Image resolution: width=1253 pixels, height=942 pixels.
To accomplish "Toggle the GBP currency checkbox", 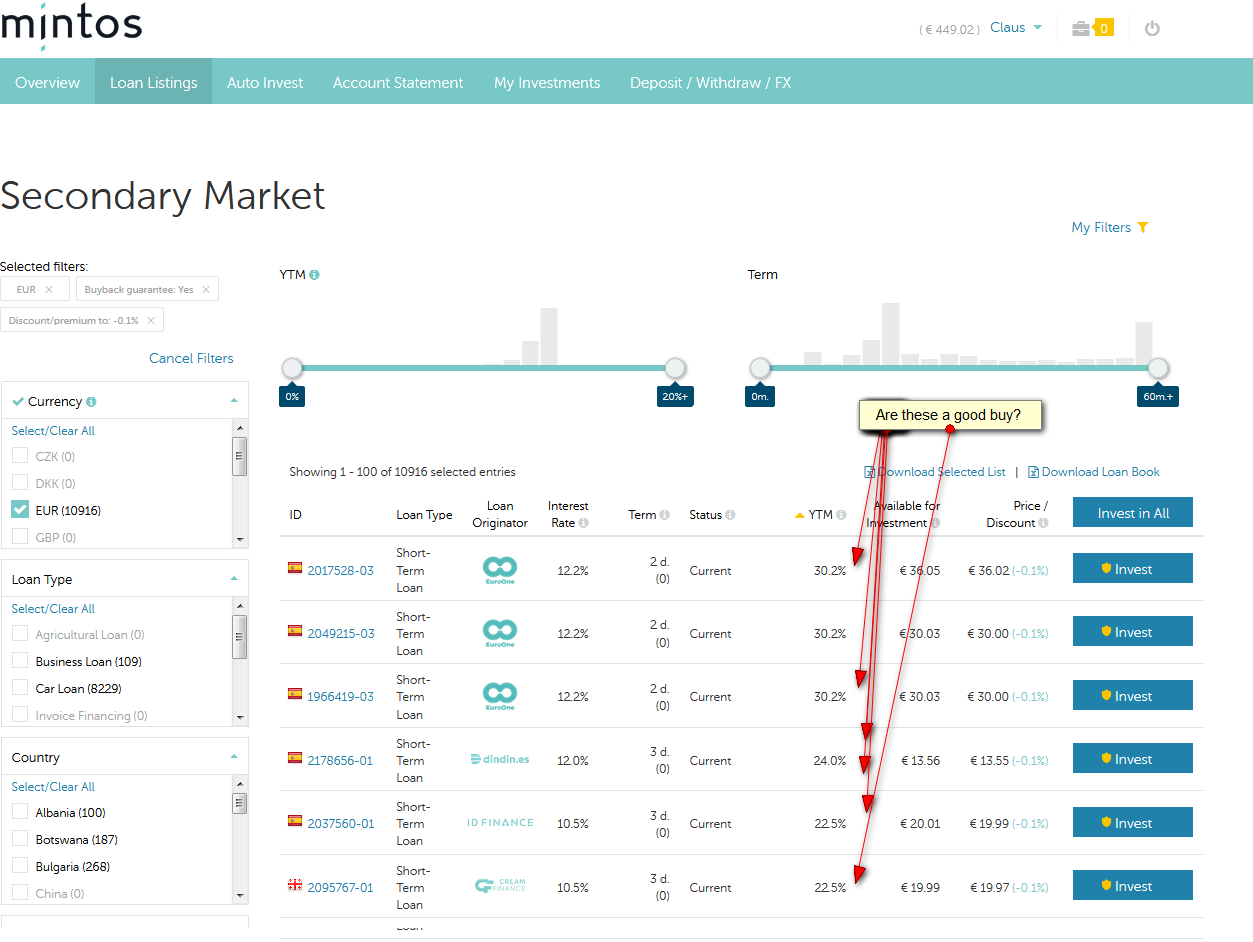I will (x=20, y=537).
